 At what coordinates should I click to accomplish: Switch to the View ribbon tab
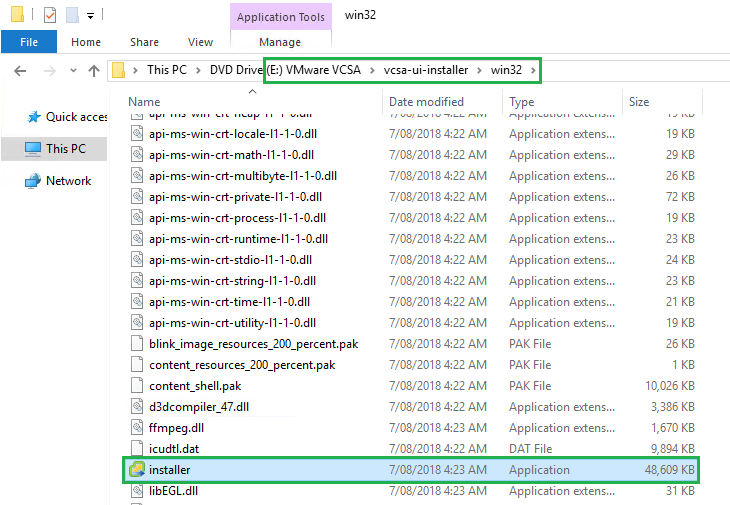(200, 42)
